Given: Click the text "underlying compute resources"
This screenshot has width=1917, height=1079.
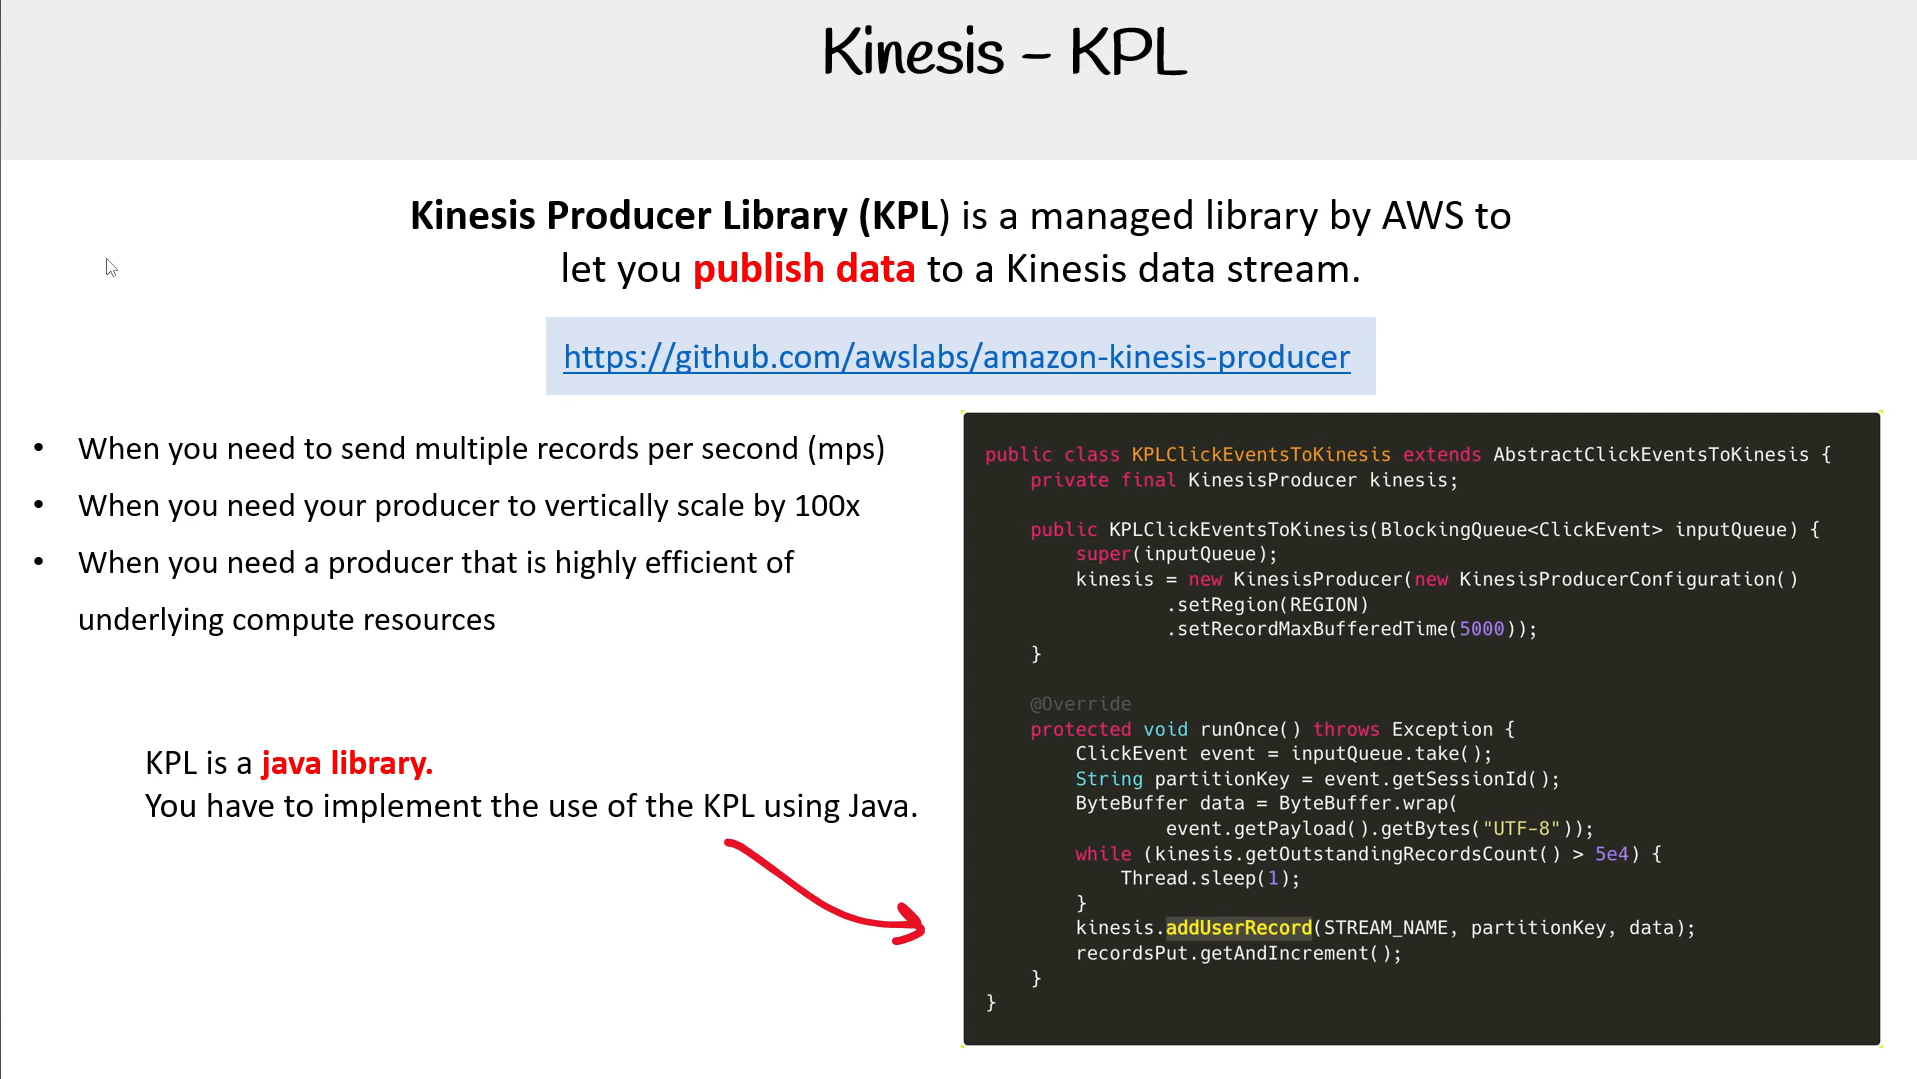Looking at the screenshot, I should tap(287, 620).
